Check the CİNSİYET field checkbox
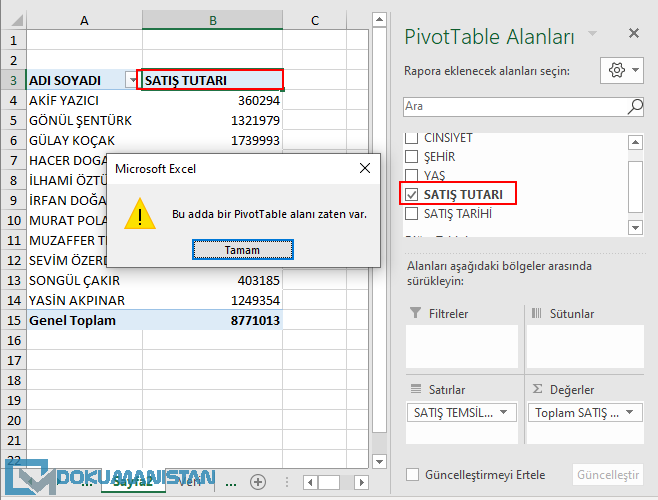The image size is (658, 500). [x=411, y=137]
